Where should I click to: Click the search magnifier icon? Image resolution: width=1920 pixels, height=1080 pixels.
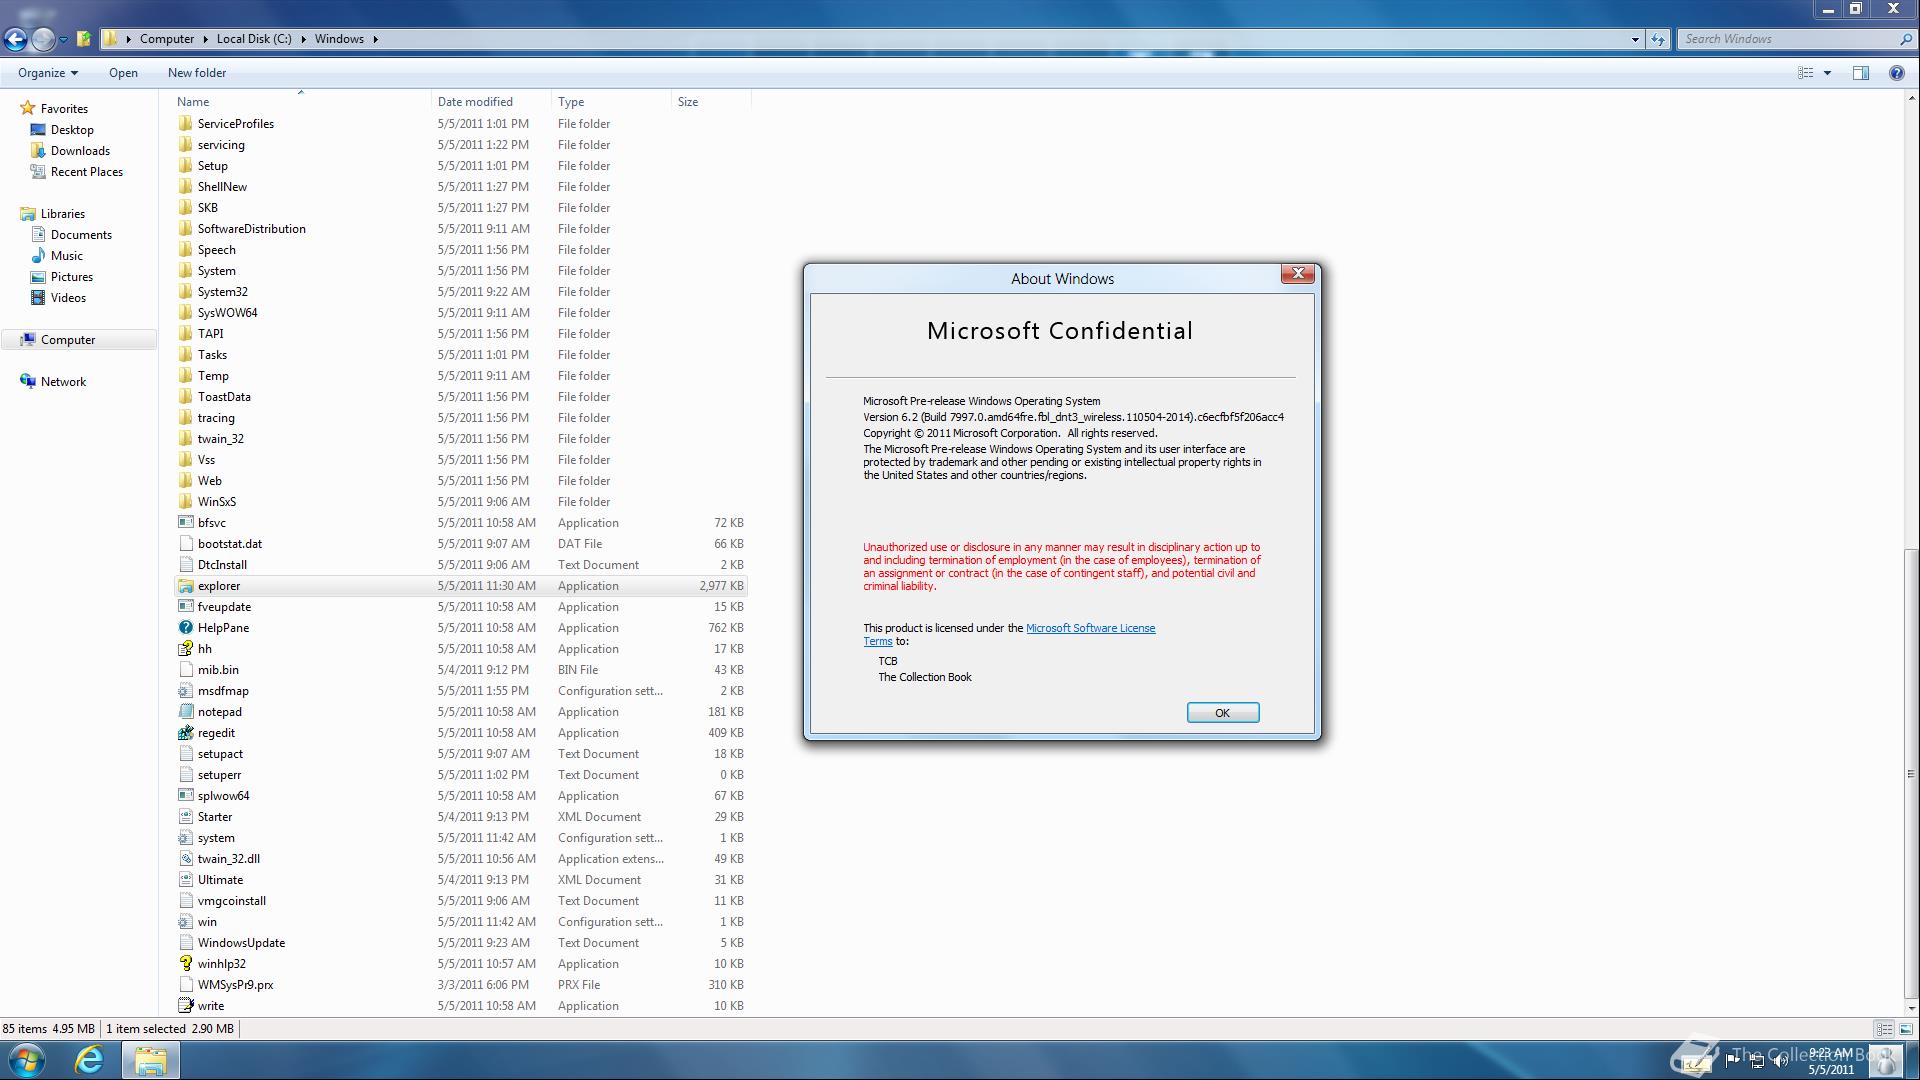[x=1905, y=39]
